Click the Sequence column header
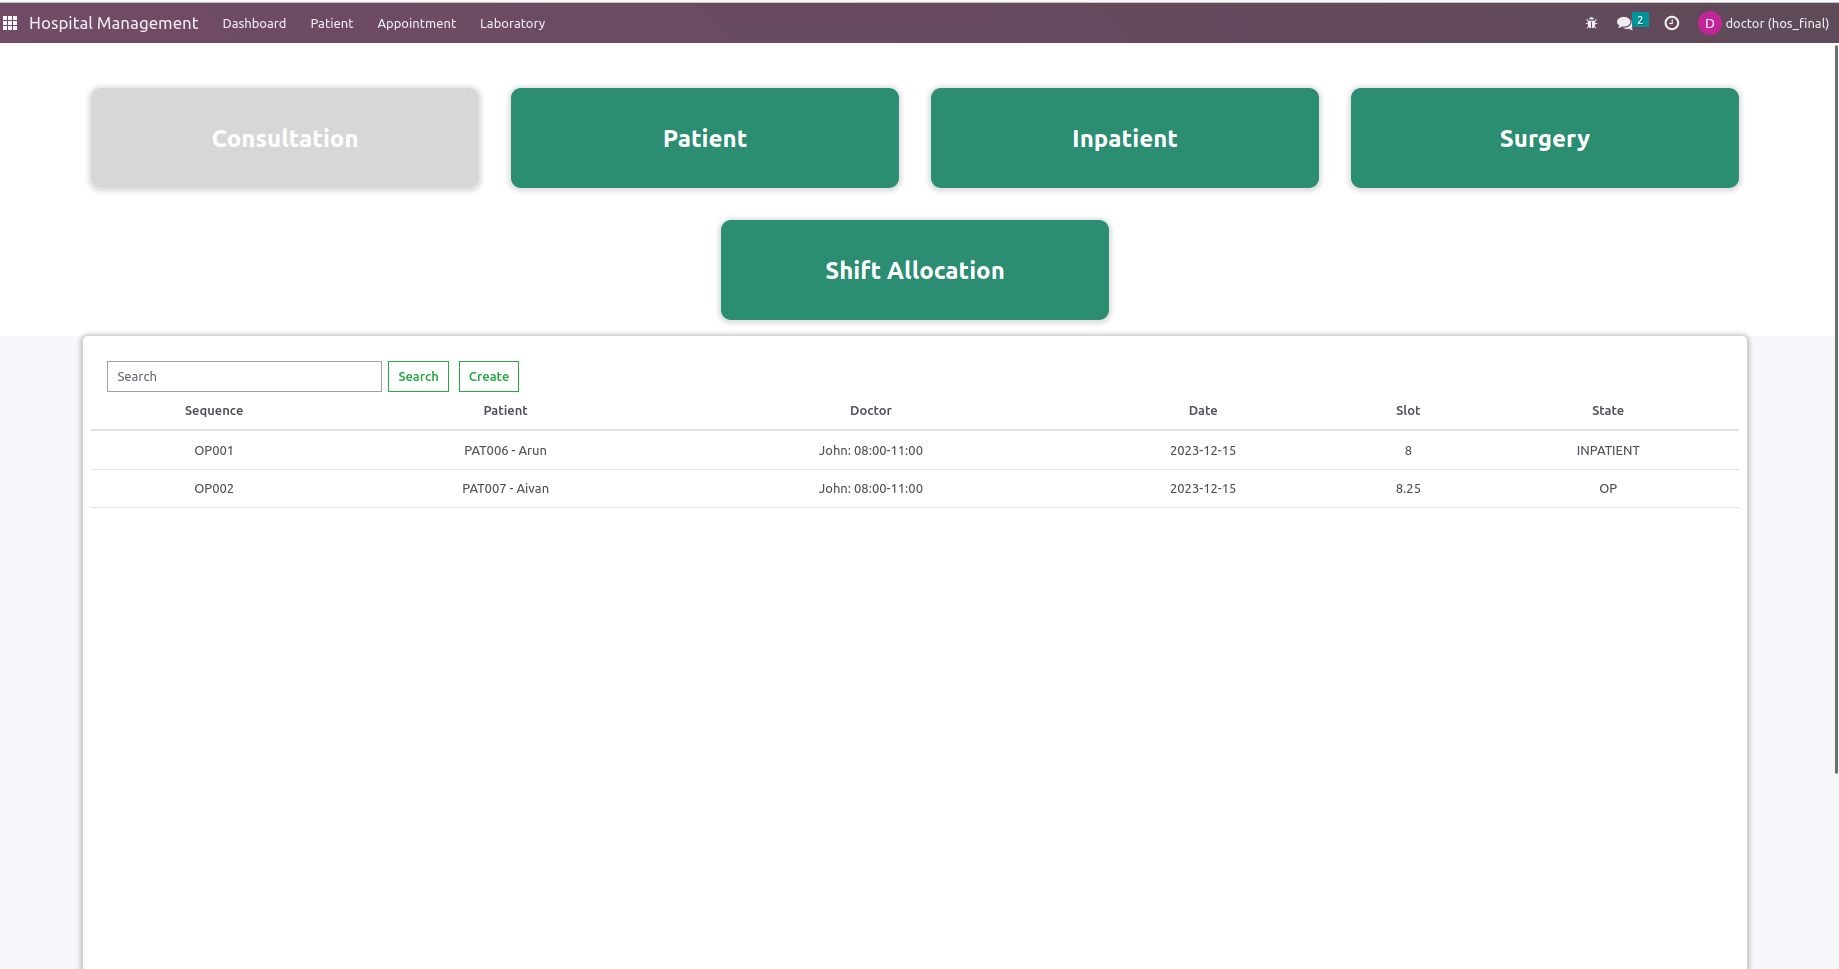Image resolution: width=1839 pixels, height=969 pixels. pos(214,410)
